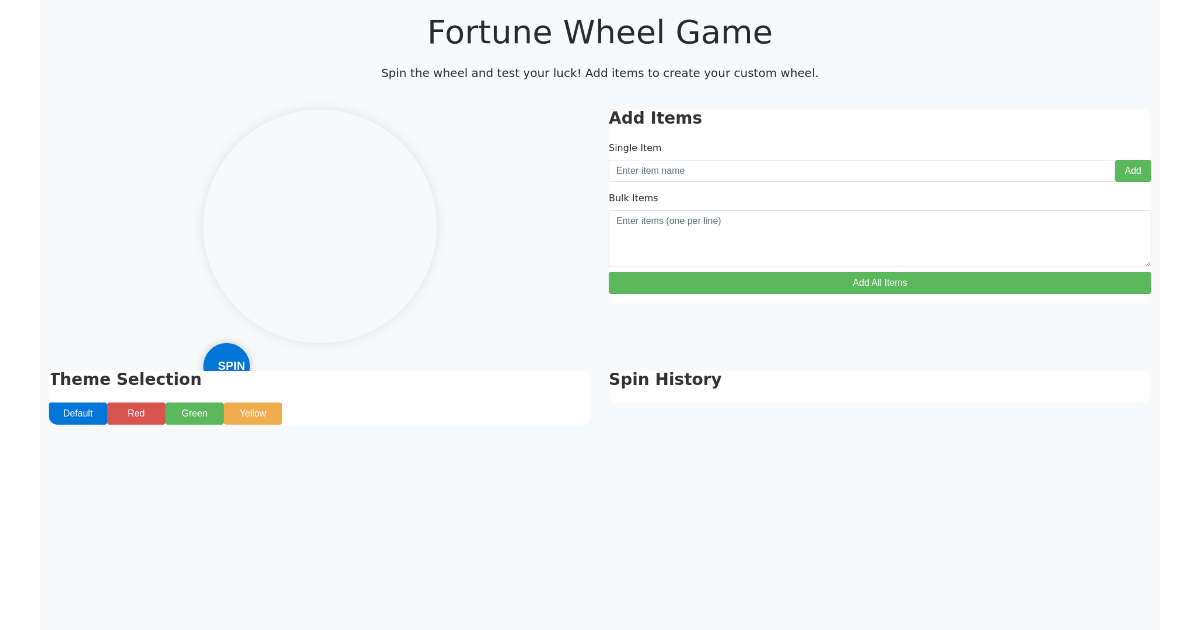This screenshot has width=1200, height=630.
Task: Click the instructions text under the title
Action: coord(600,72)
